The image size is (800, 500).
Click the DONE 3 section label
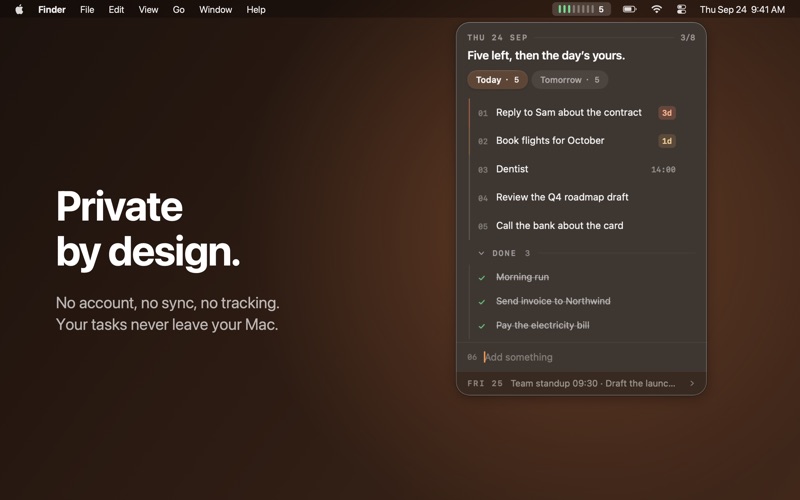[x=511, y=253]
